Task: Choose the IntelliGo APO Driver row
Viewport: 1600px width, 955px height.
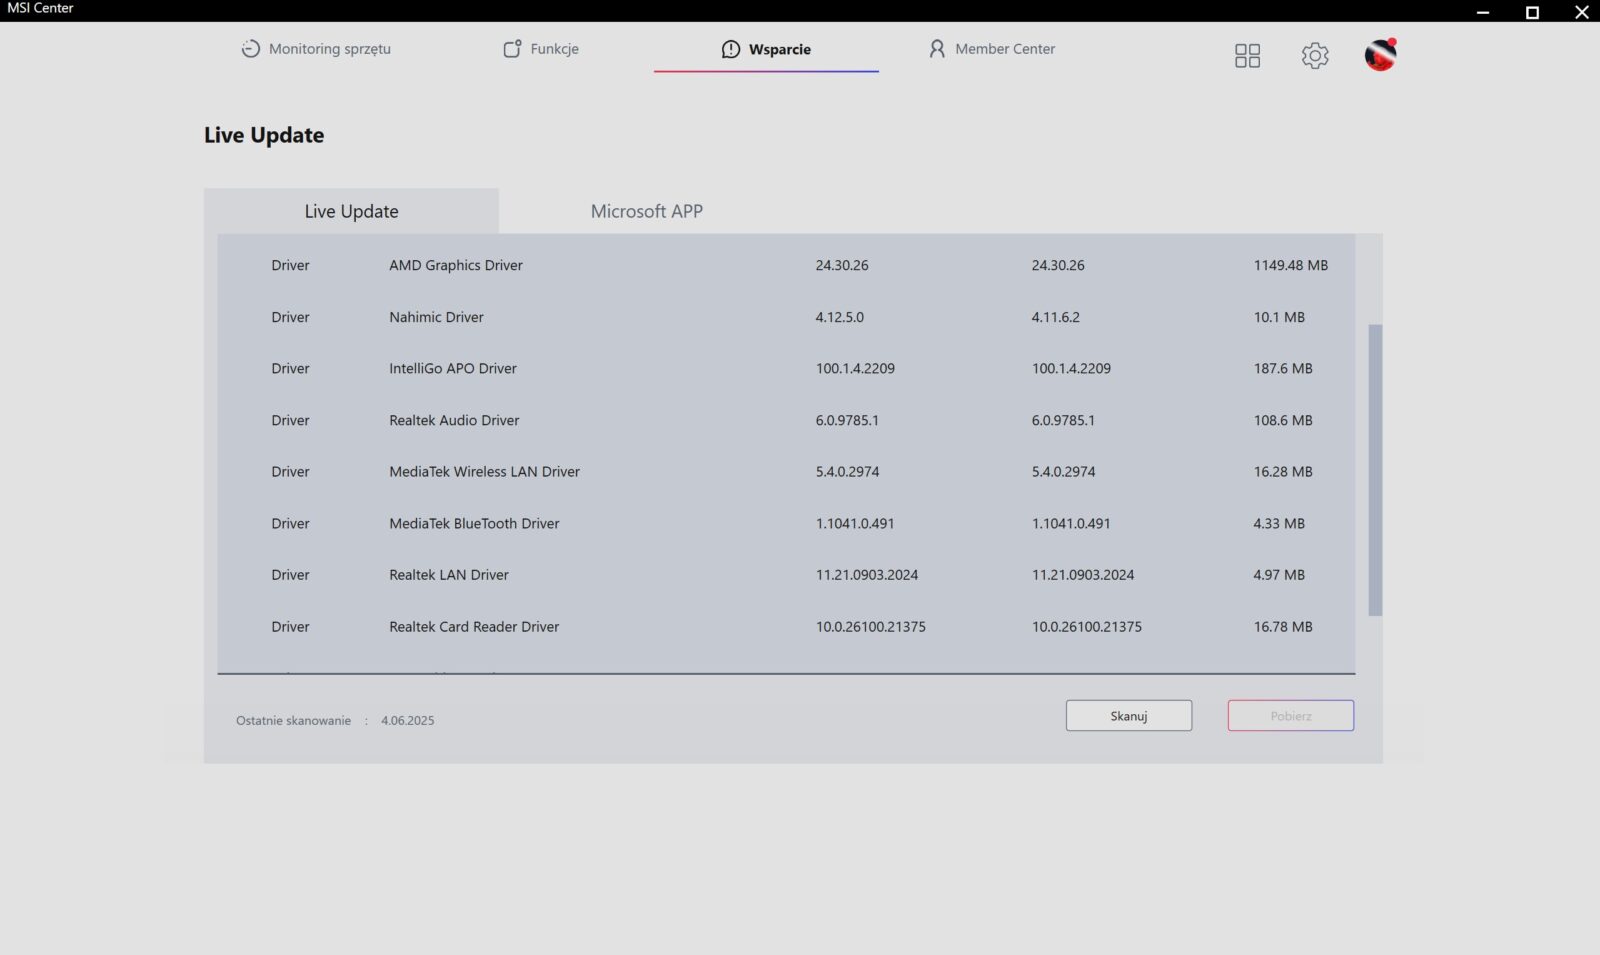Action: pyautogui.click(x=453, y=368)
